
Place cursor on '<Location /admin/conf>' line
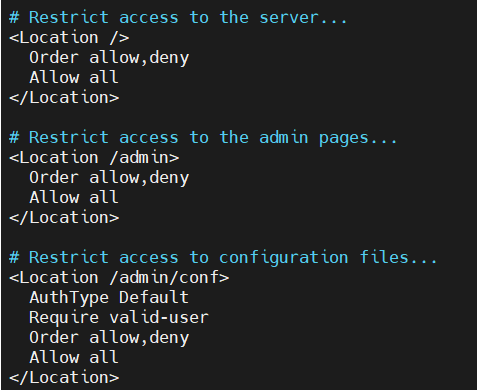pyautogui.click(x=119, y=277)
